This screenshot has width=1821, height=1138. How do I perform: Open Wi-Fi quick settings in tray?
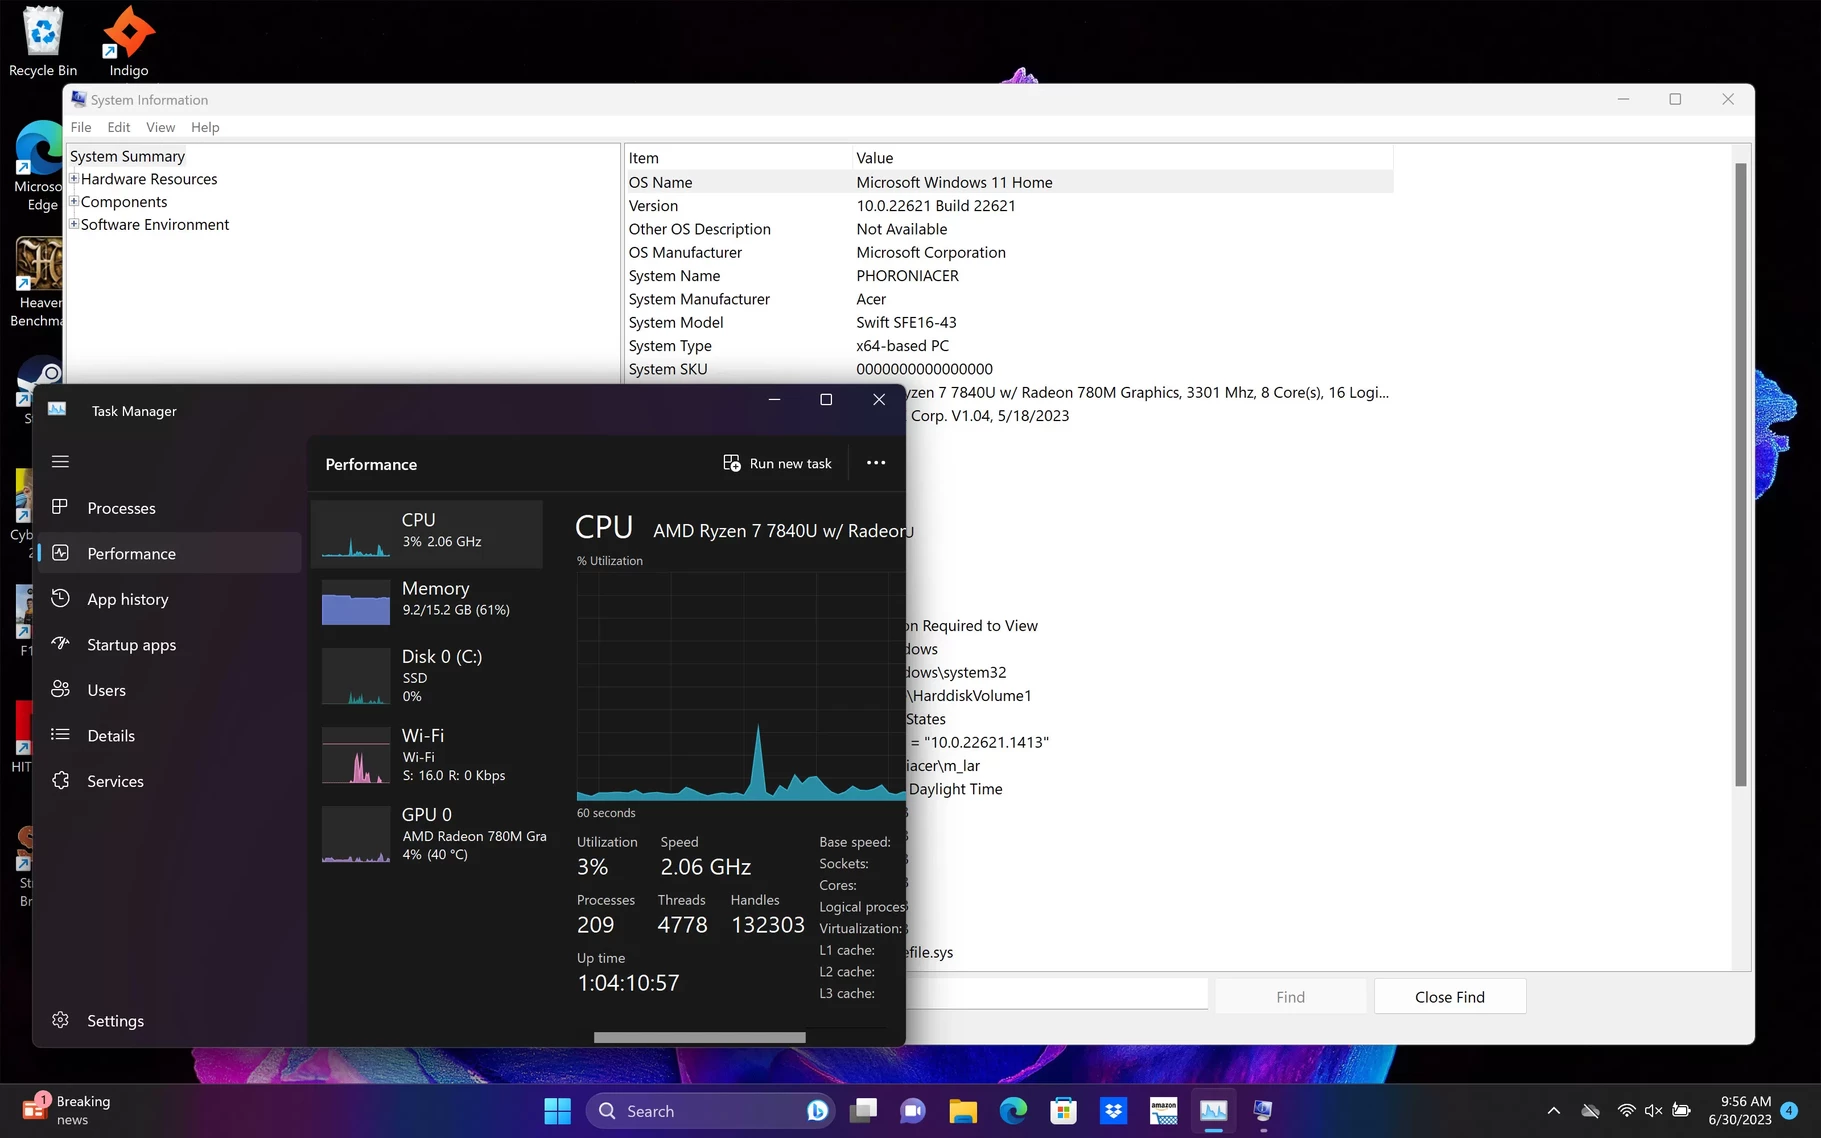[1626, 1111]
